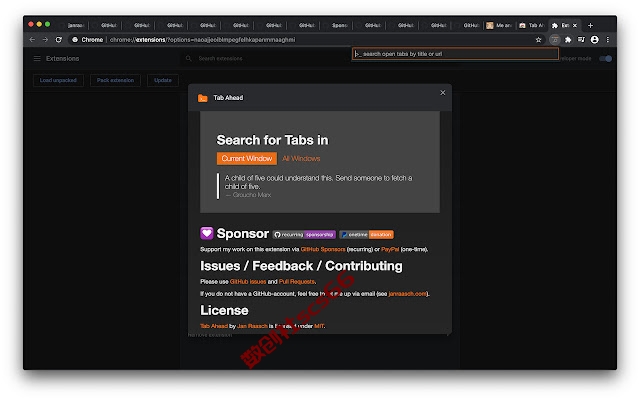Open the Pull Requests link
The width and height of the screenshot is (640, 400).
coord(297,282)
